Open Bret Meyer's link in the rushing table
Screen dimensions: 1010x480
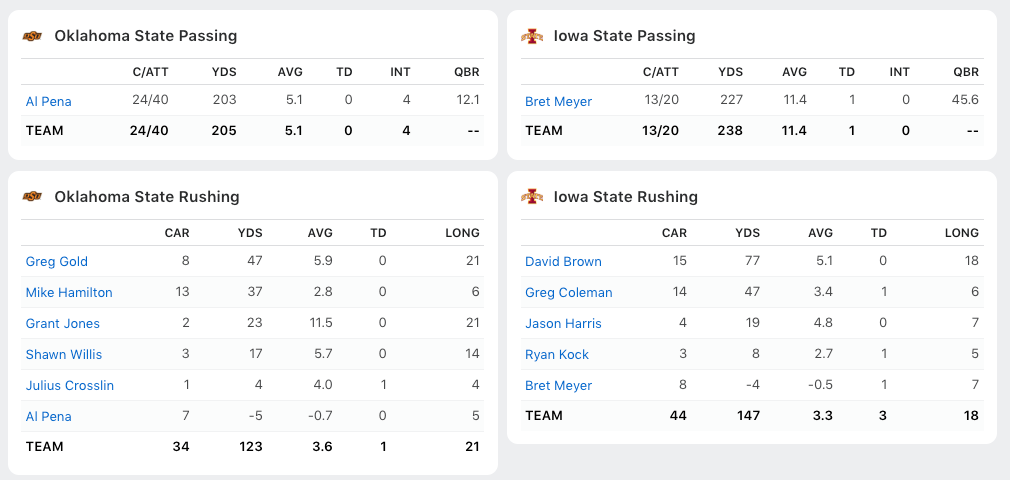coord(558,386)
